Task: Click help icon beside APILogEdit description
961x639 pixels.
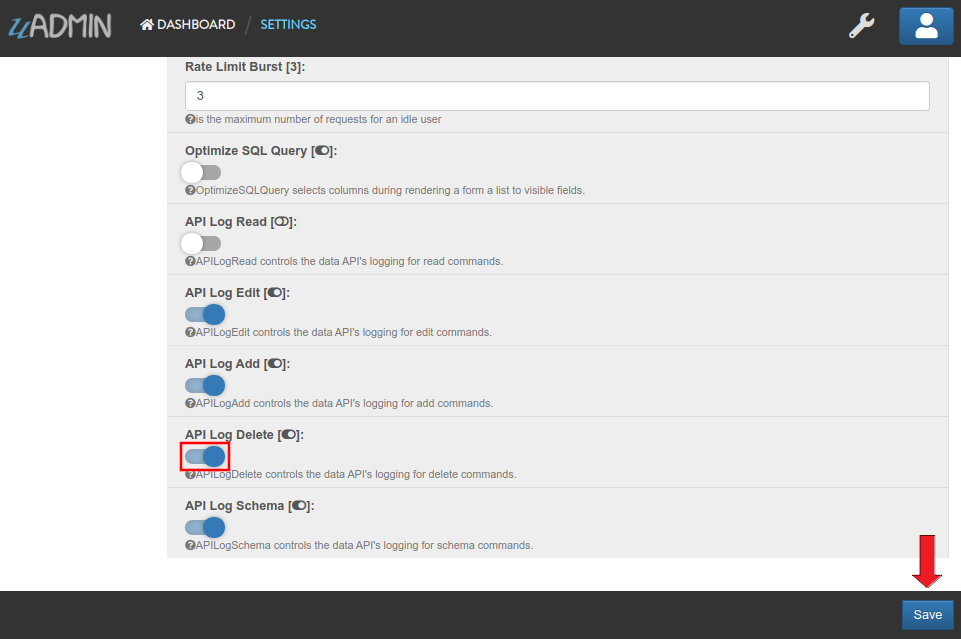Action: tap(190, 333)
